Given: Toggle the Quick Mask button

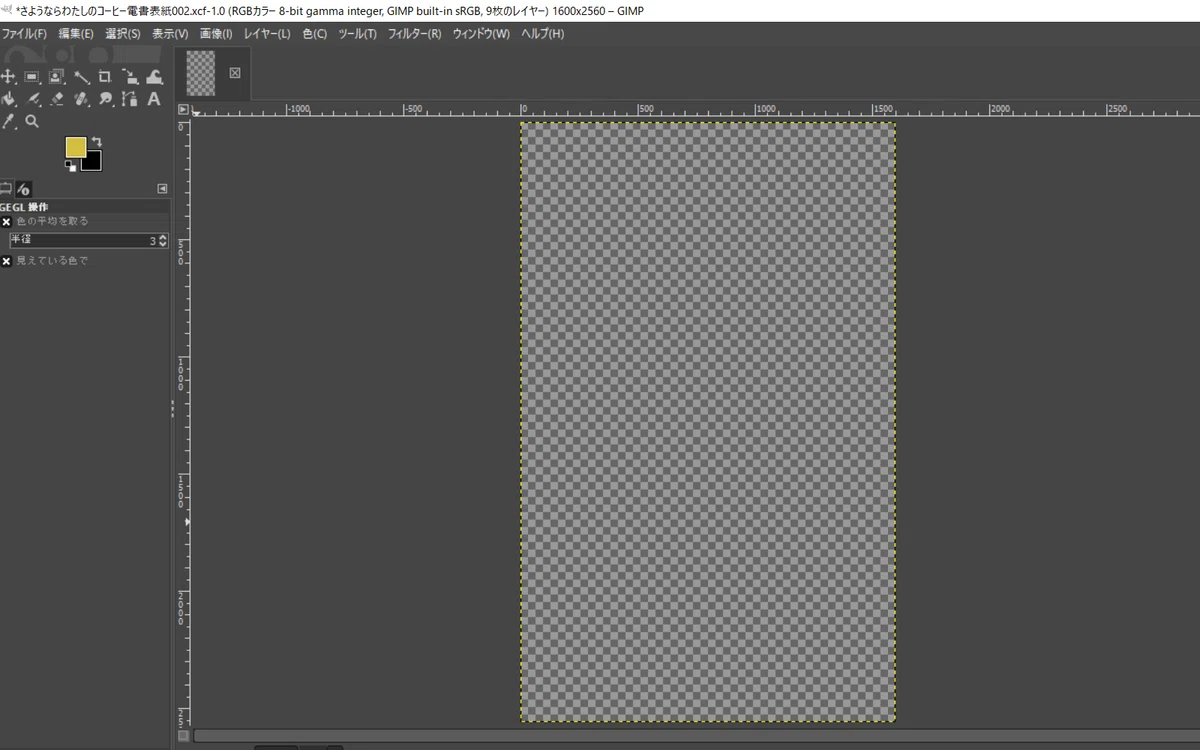Looking at the screenshot, I should [x=183, y=736].
